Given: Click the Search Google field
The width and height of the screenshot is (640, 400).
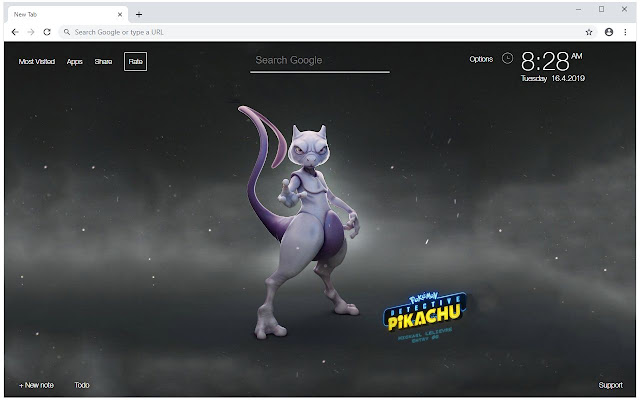Looking at the screenshot, I should pyautogui.click(x=320, y=61).
